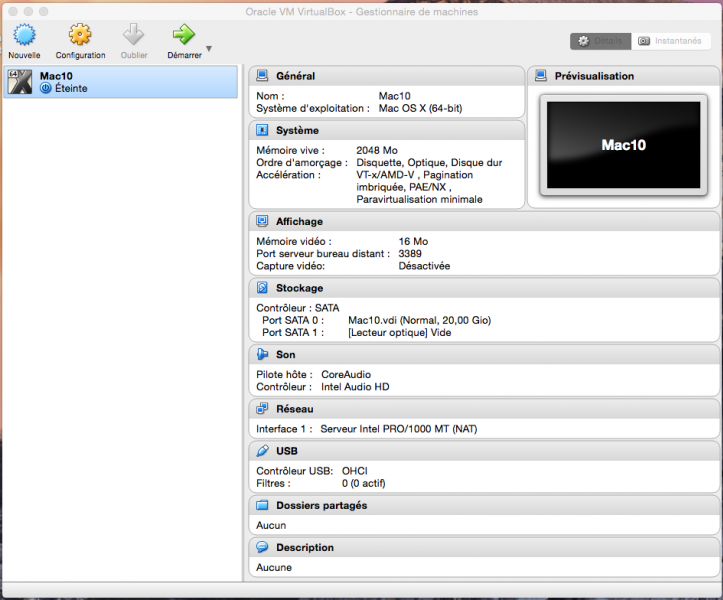
Task: Open the Stockage section header
Action: (x=484, y=288)
